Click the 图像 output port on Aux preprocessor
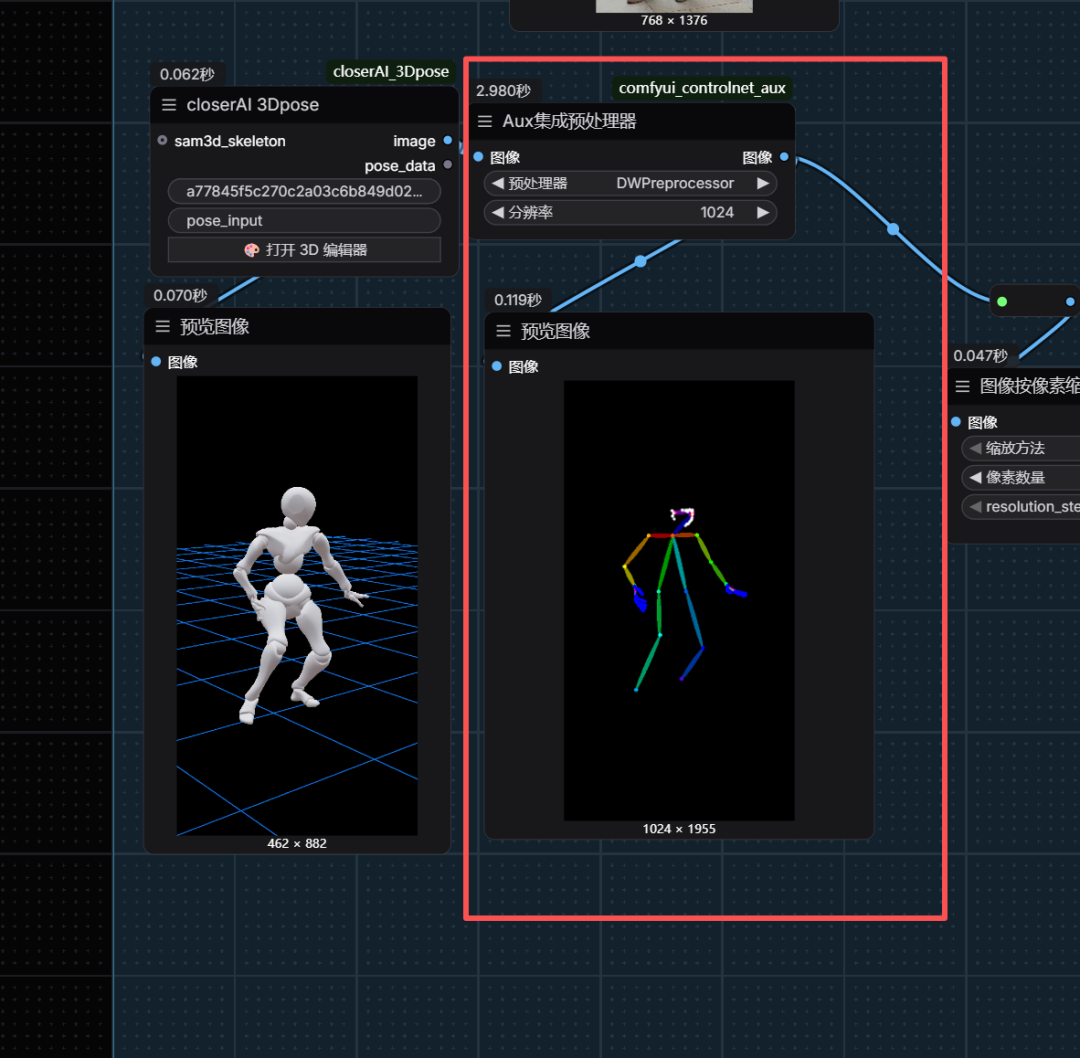Viewport: 1080px width, 1058px height. point(784,157)
